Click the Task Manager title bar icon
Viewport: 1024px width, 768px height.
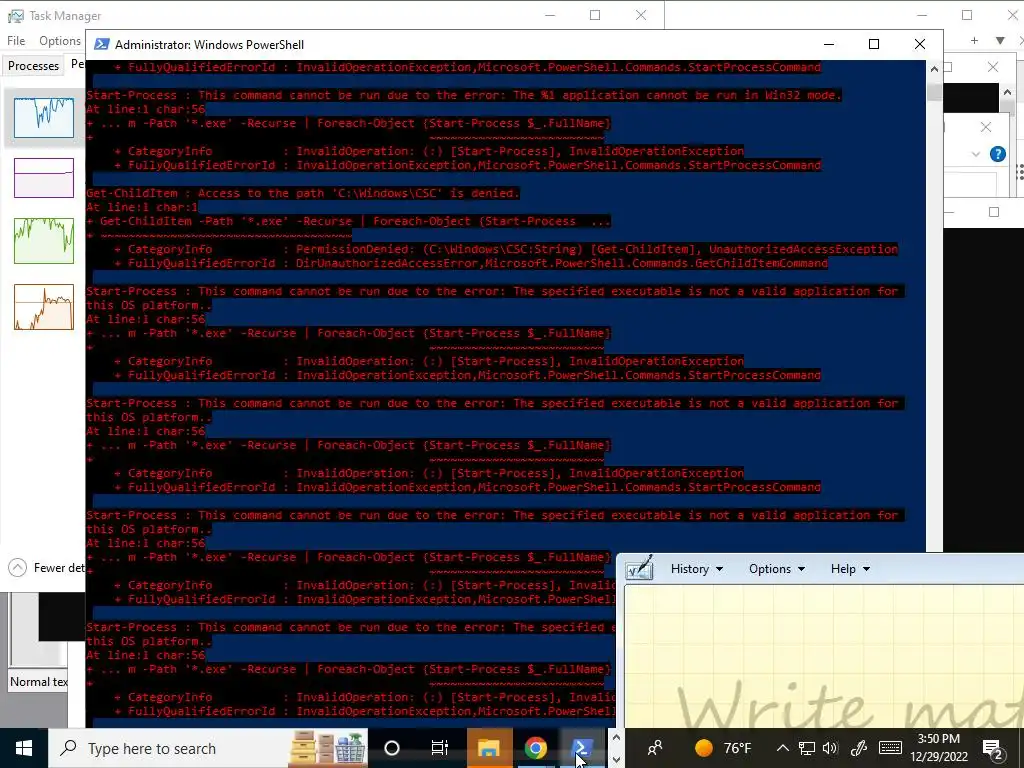[x=16, y=16]
